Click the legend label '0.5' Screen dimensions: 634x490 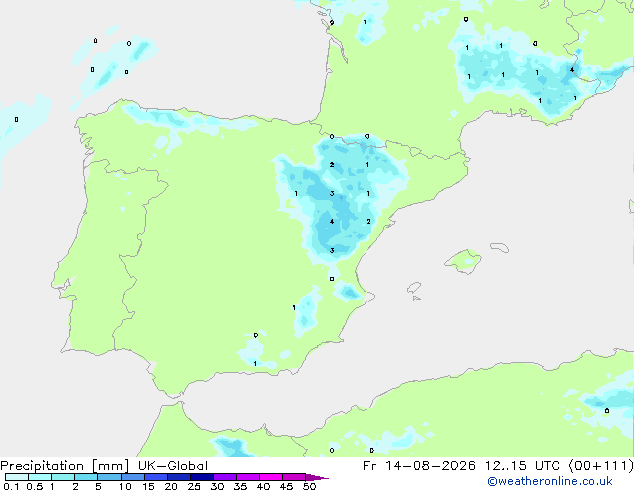point(34,486)
